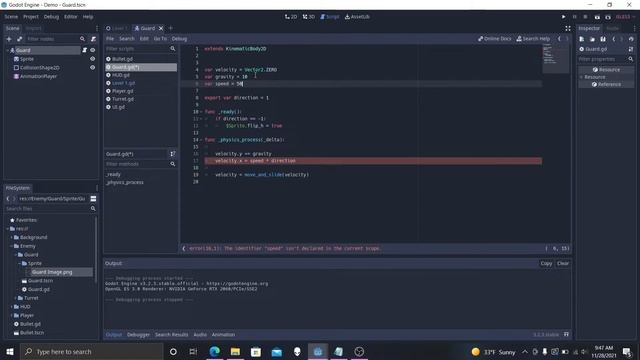
Task: Switch to the Import dock tab
Action: (x=33, y=28)
